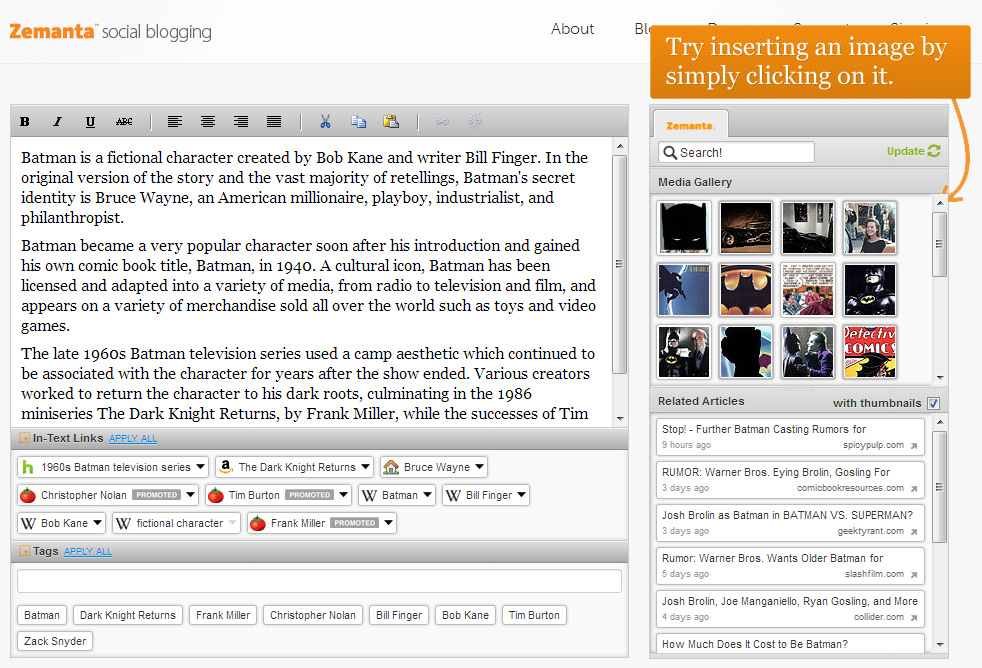982x668 pixels.
Task: Click APPLY ALL for In-Text Links
Action: click(133, 438)
